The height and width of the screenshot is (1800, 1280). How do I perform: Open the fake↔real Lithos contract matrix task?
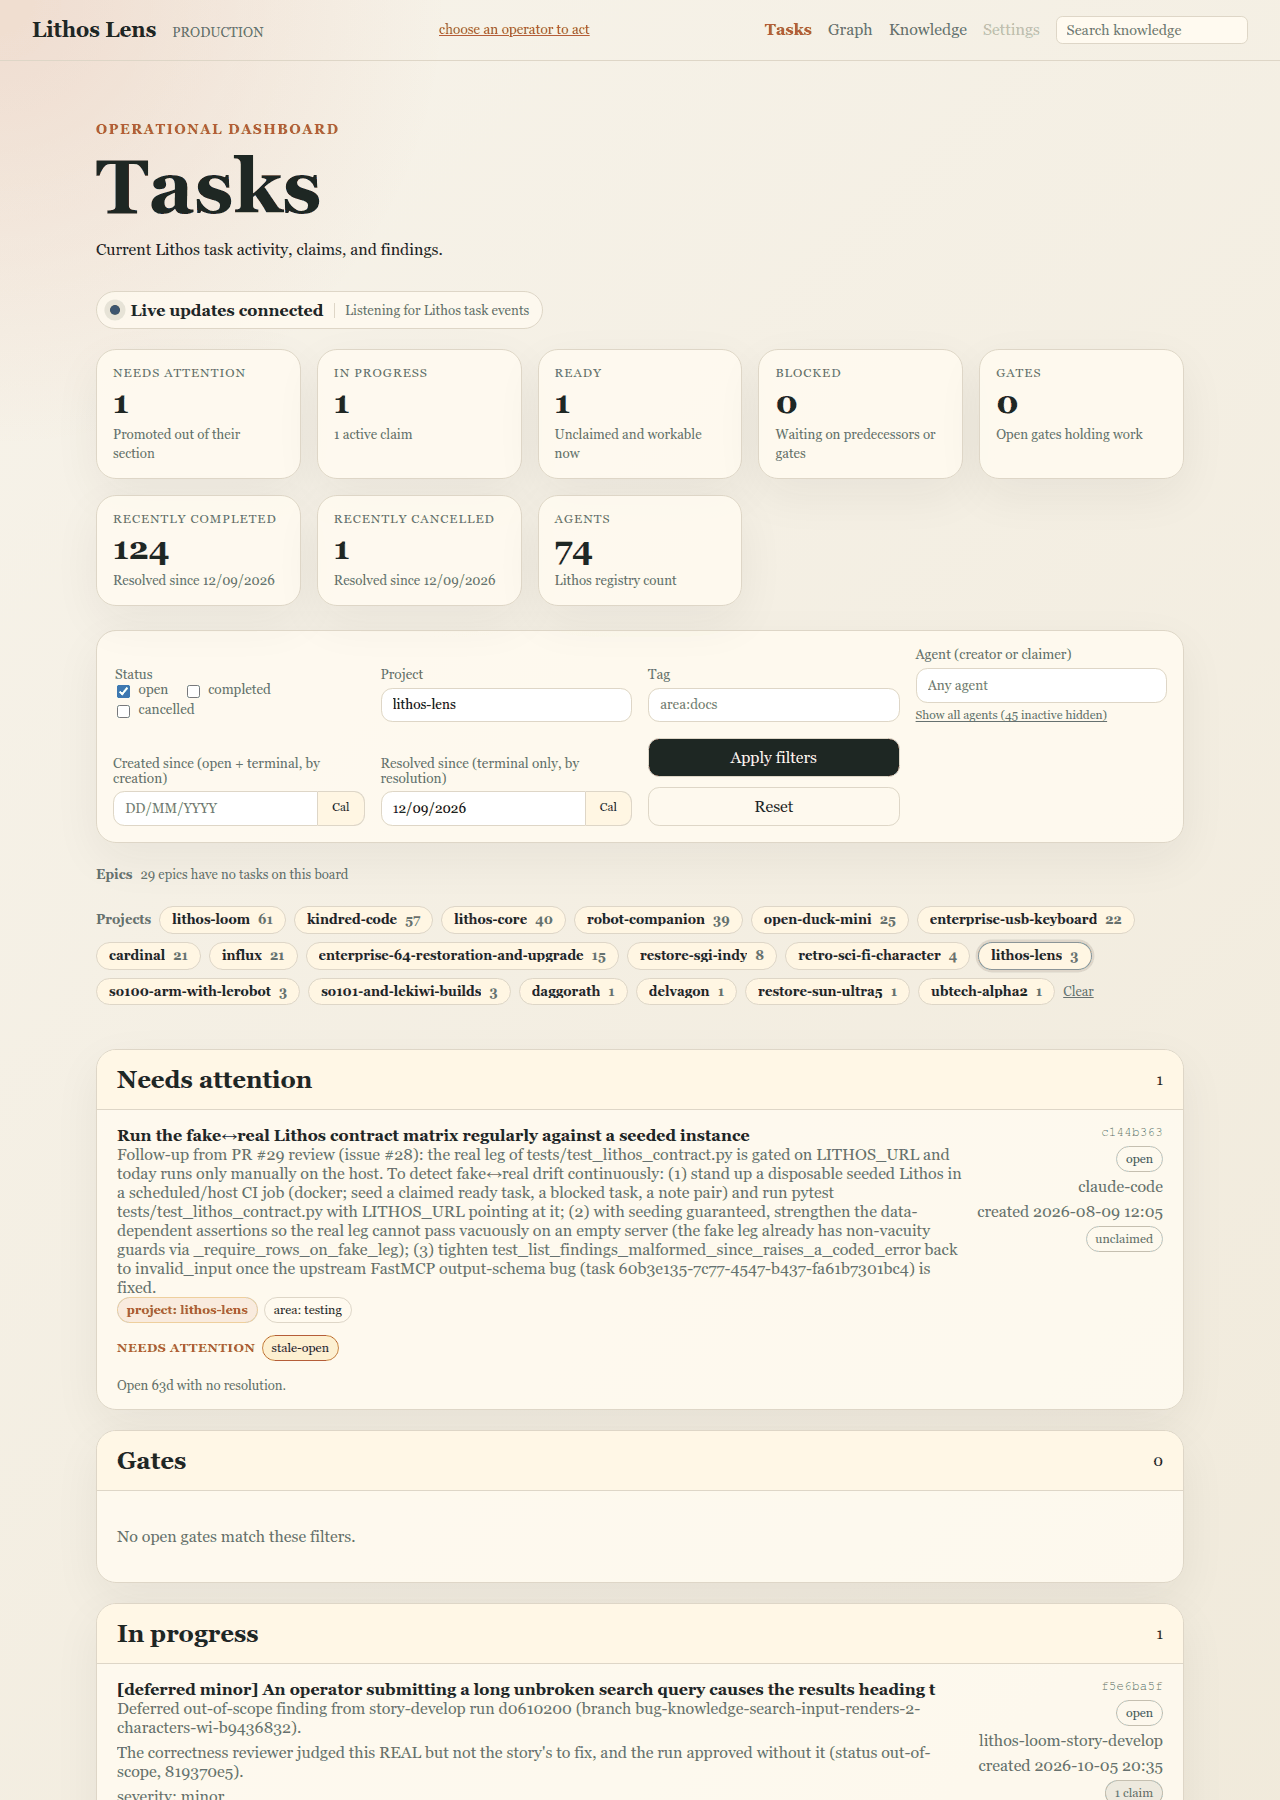click(x=433, y=1136)
